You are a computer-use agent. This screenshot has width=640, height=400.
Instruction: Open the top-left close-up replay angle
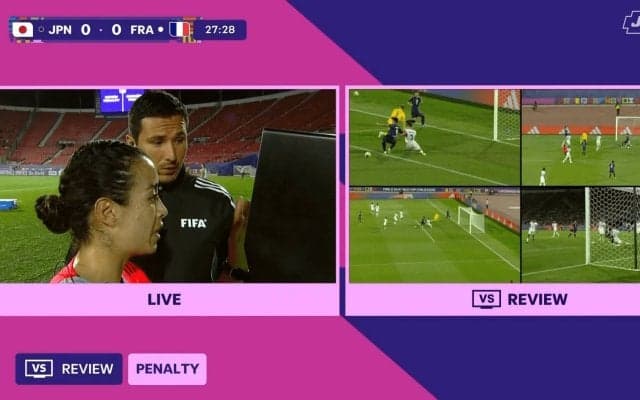435,138
